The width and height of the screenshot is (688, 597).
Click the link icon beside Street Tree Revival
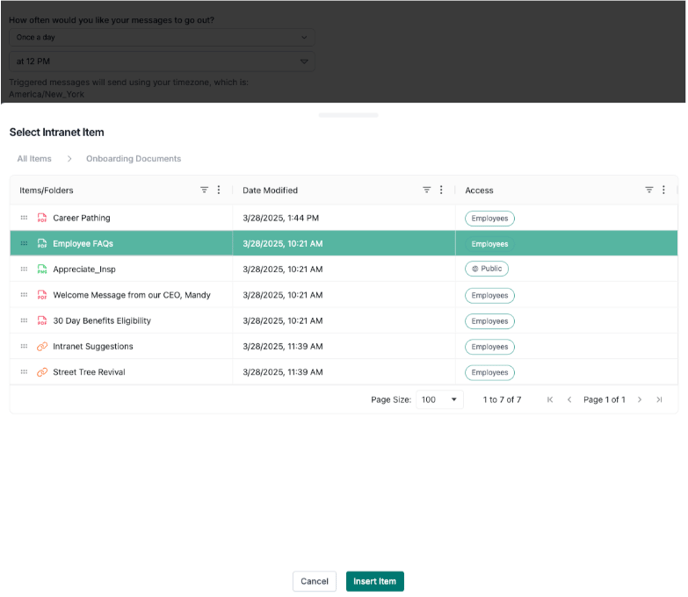(x=42, y=372)
